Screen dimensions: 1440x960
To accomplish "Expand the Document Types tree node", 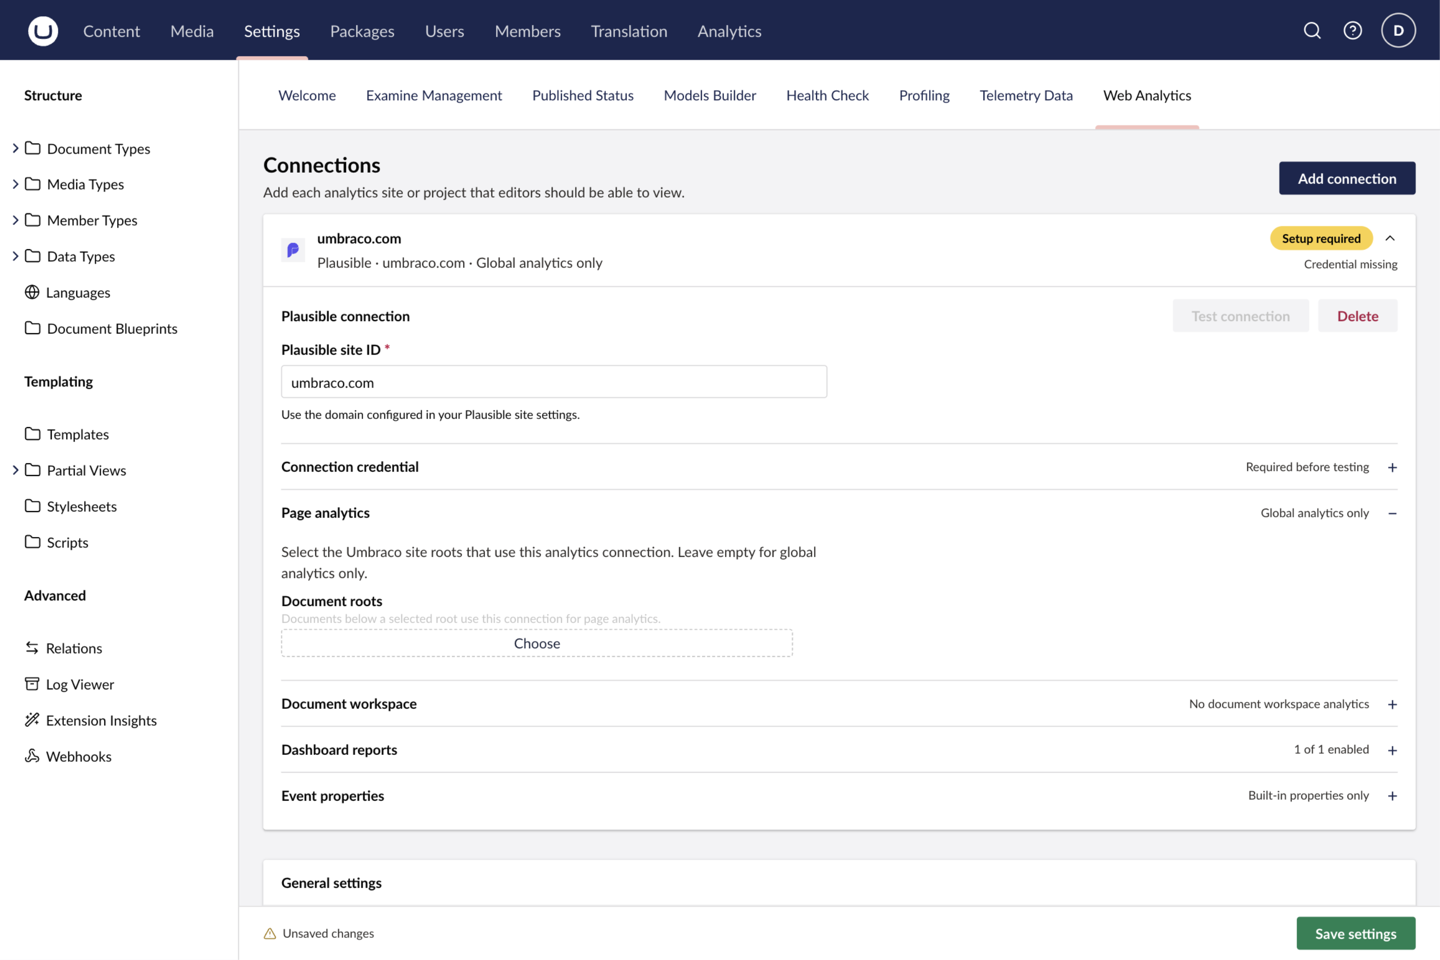I will [15, 148].
